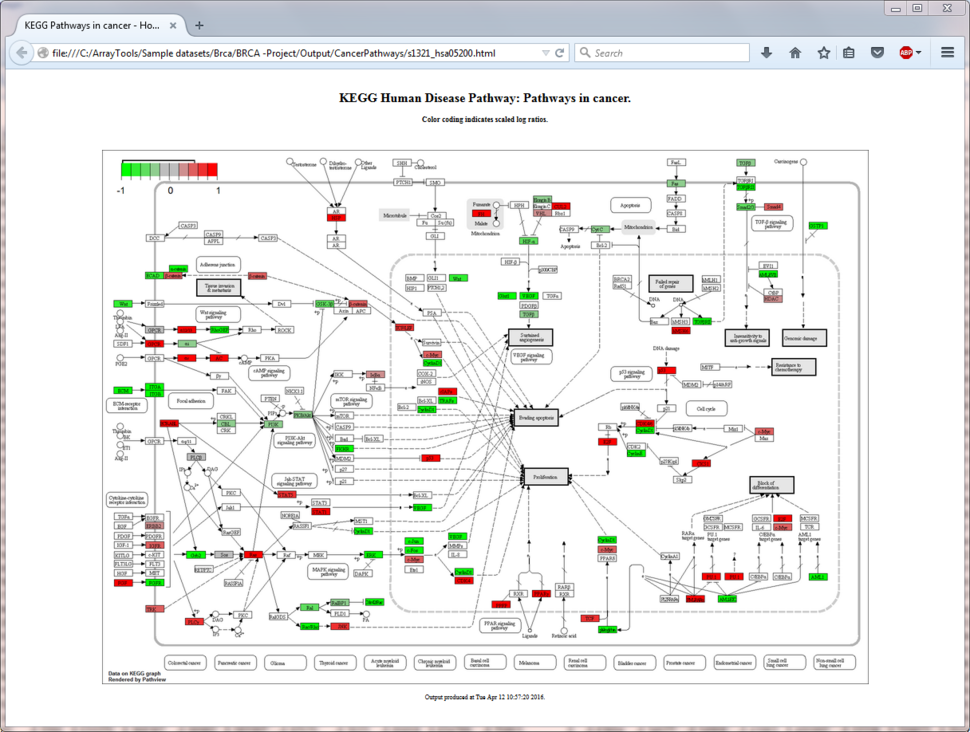970x732 pixels.
Task: Click the Mitochondrion gray box near Bid
Action: (638, 227)
